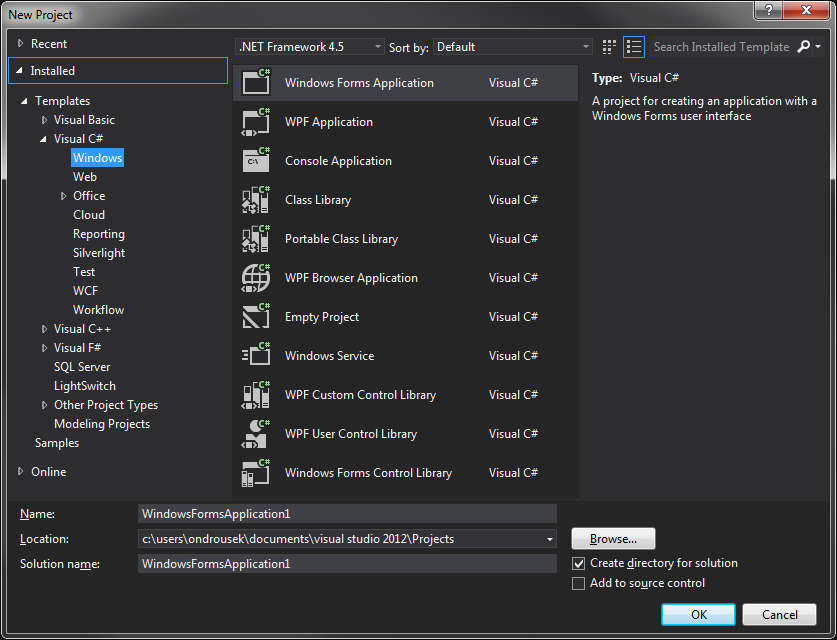The height and width of the screenshot is (640, 837).
Task: Click the Windows Service template icon
Action: click(256, 355)
